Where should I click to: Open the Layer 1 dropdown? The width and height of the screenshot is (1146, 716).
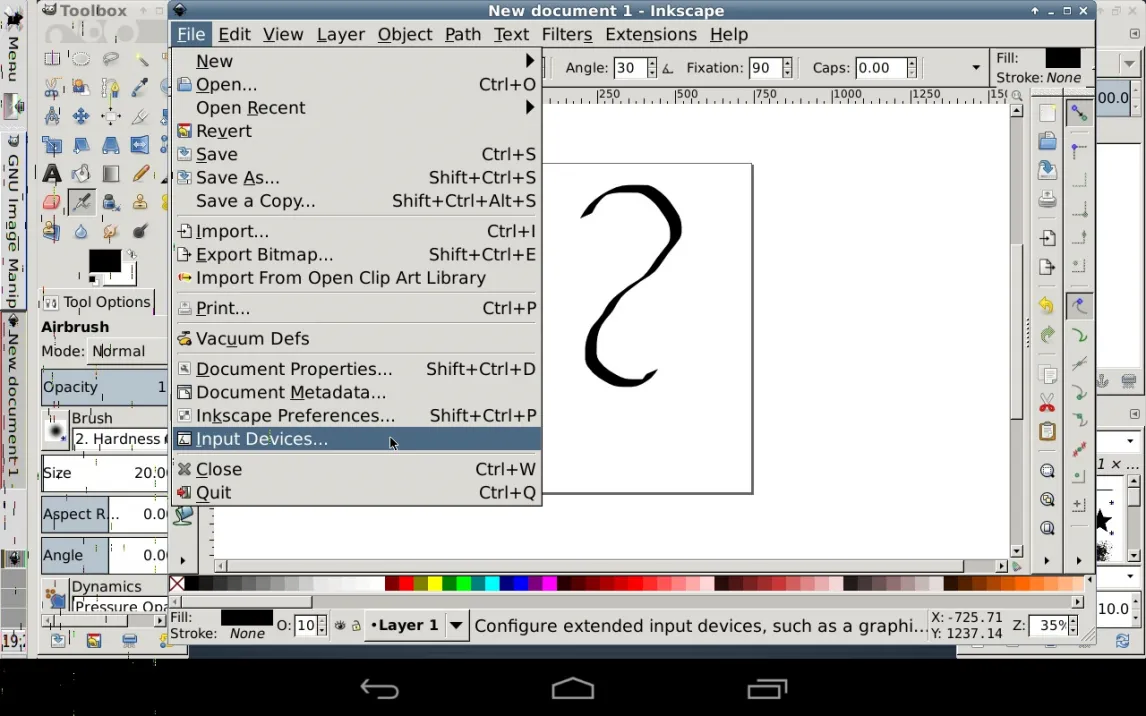pyautogui.click(x=456, y=626)
